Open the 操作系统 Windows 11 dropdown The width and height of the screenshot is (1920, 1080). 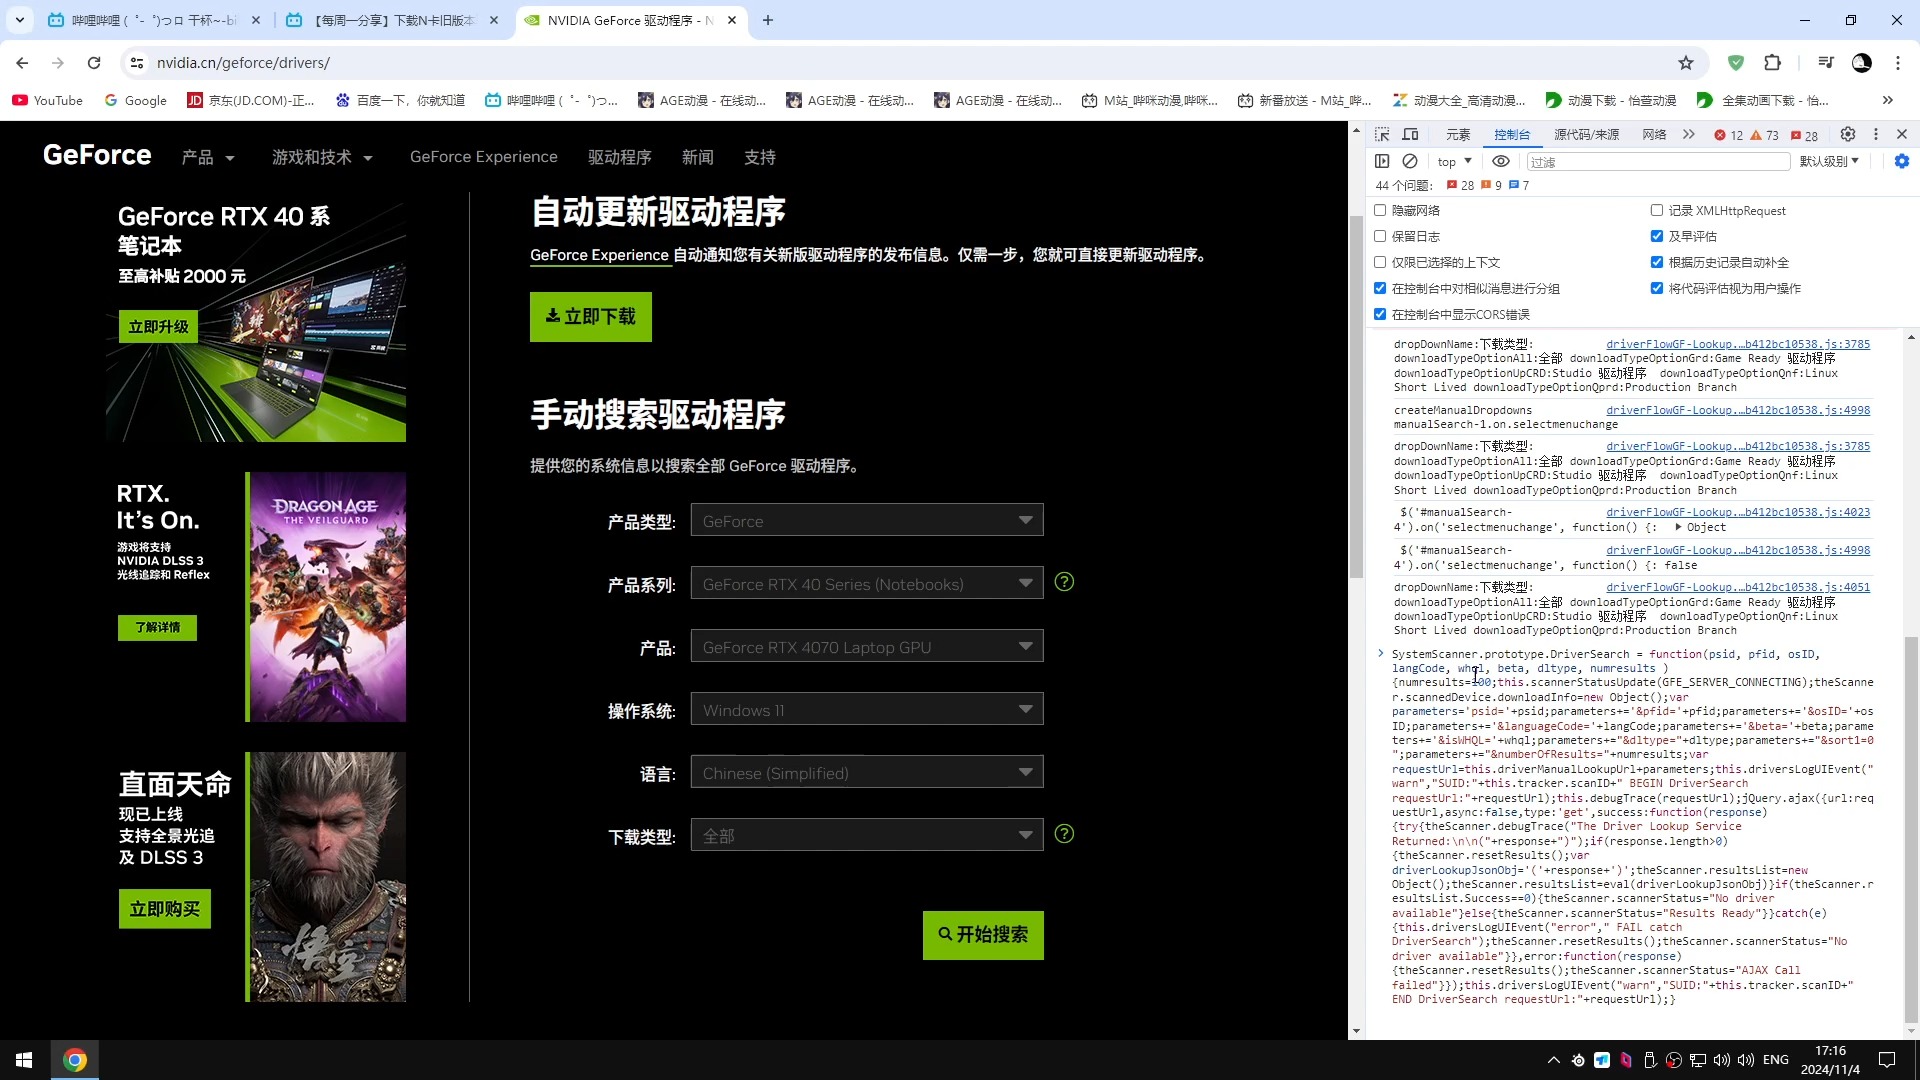pyautogui.click(x=867, y=709)
